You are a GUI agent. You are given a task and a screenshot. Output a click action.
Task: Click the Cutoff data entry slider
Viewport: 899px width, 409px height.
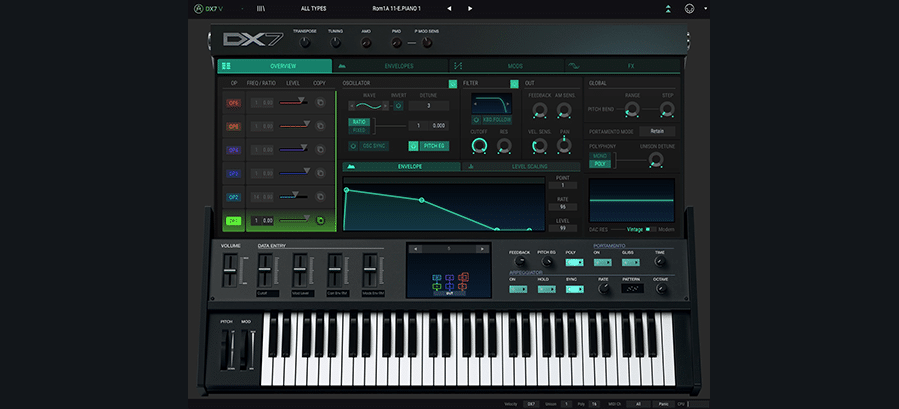264,270
